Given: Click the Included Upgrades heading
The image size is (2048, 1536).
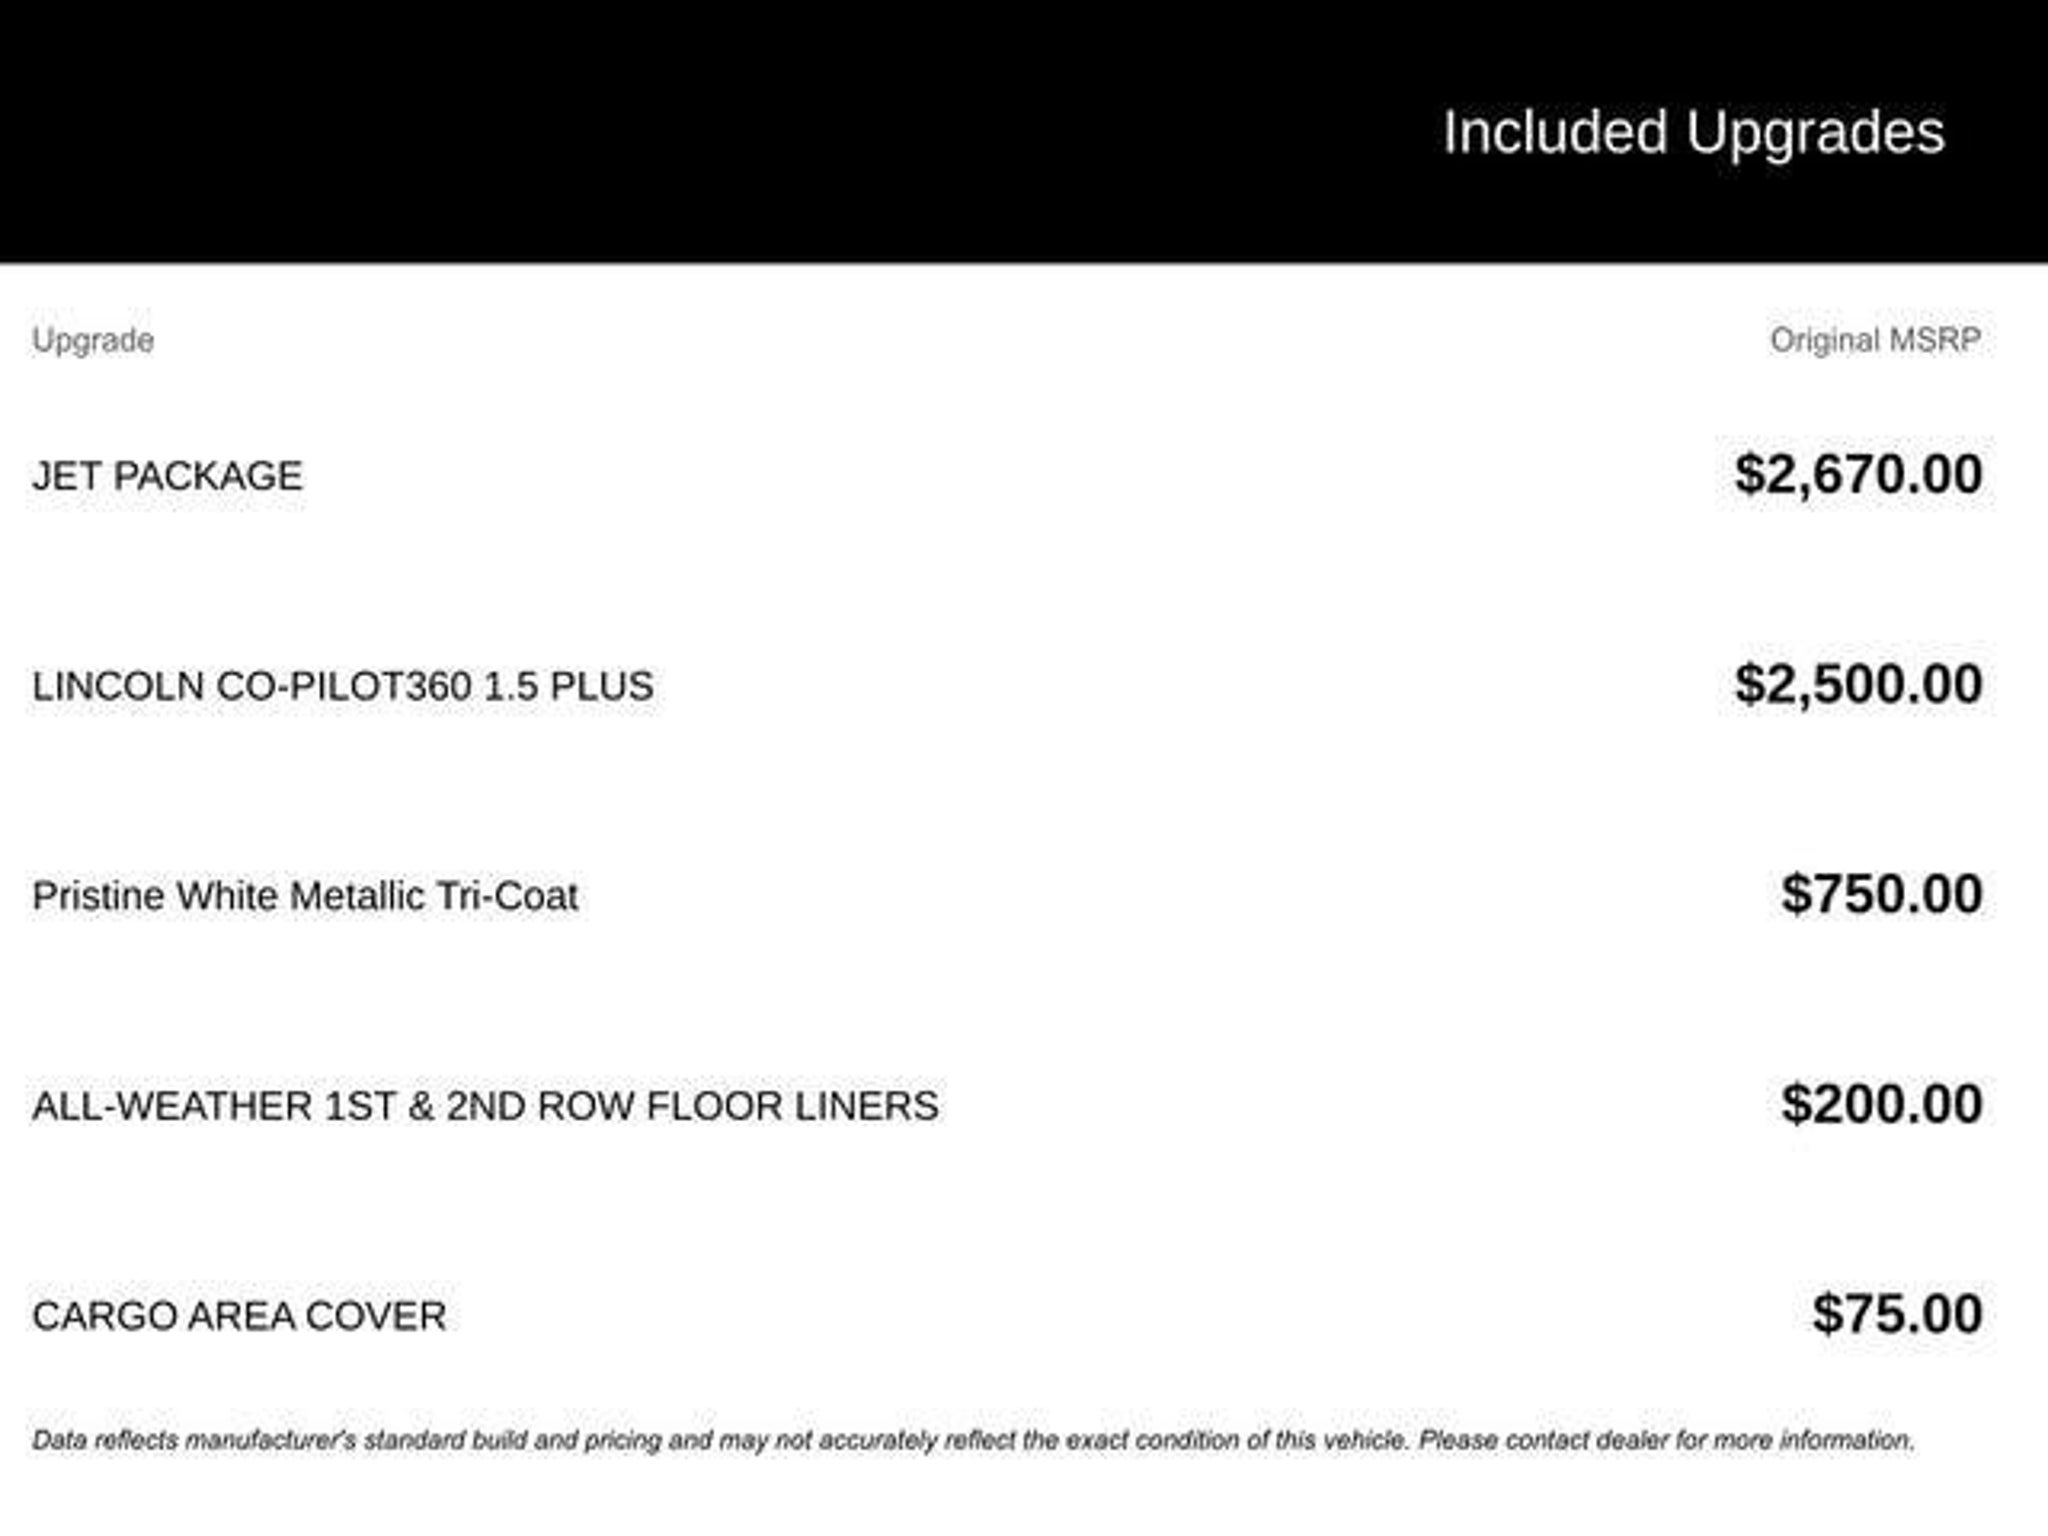Looking at the screenshot, I should pos(1693,132).
